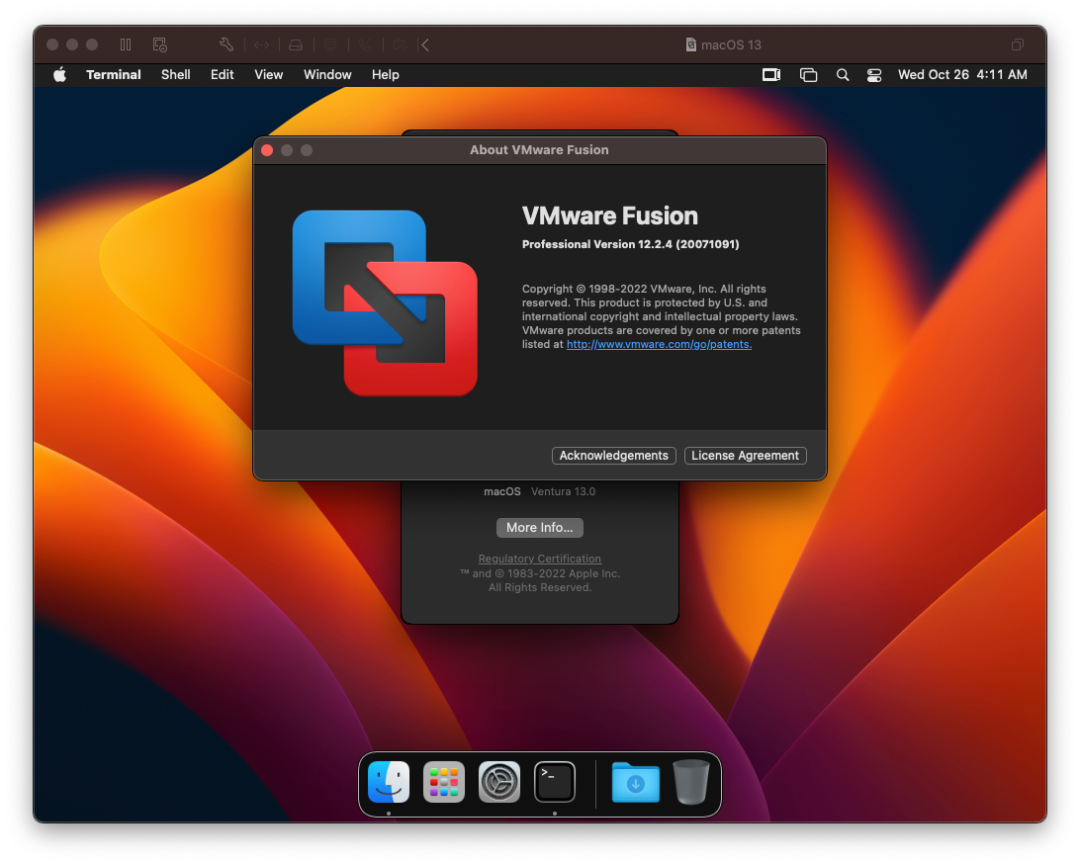Click the macOS 13 title document icon
1080x864 pixels.
[691, 45]
